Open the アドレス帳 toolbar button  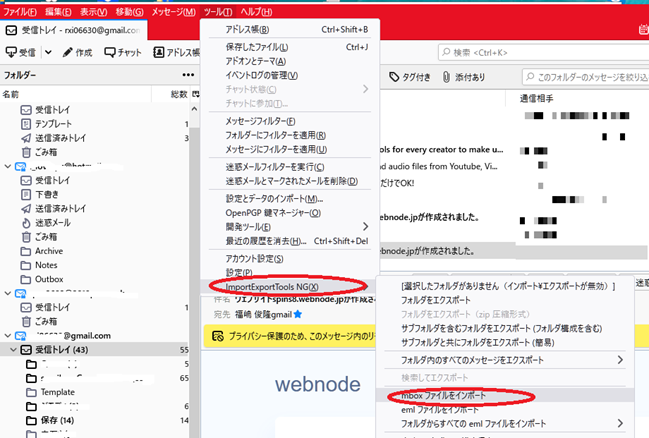[x=176, y=52]
